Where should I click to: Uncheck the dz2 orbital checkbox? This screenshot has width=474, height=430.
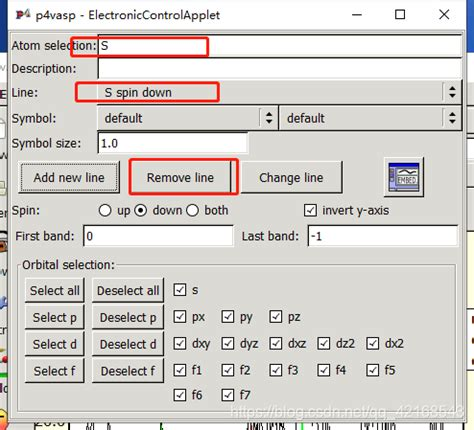click(x=324, y=343)
